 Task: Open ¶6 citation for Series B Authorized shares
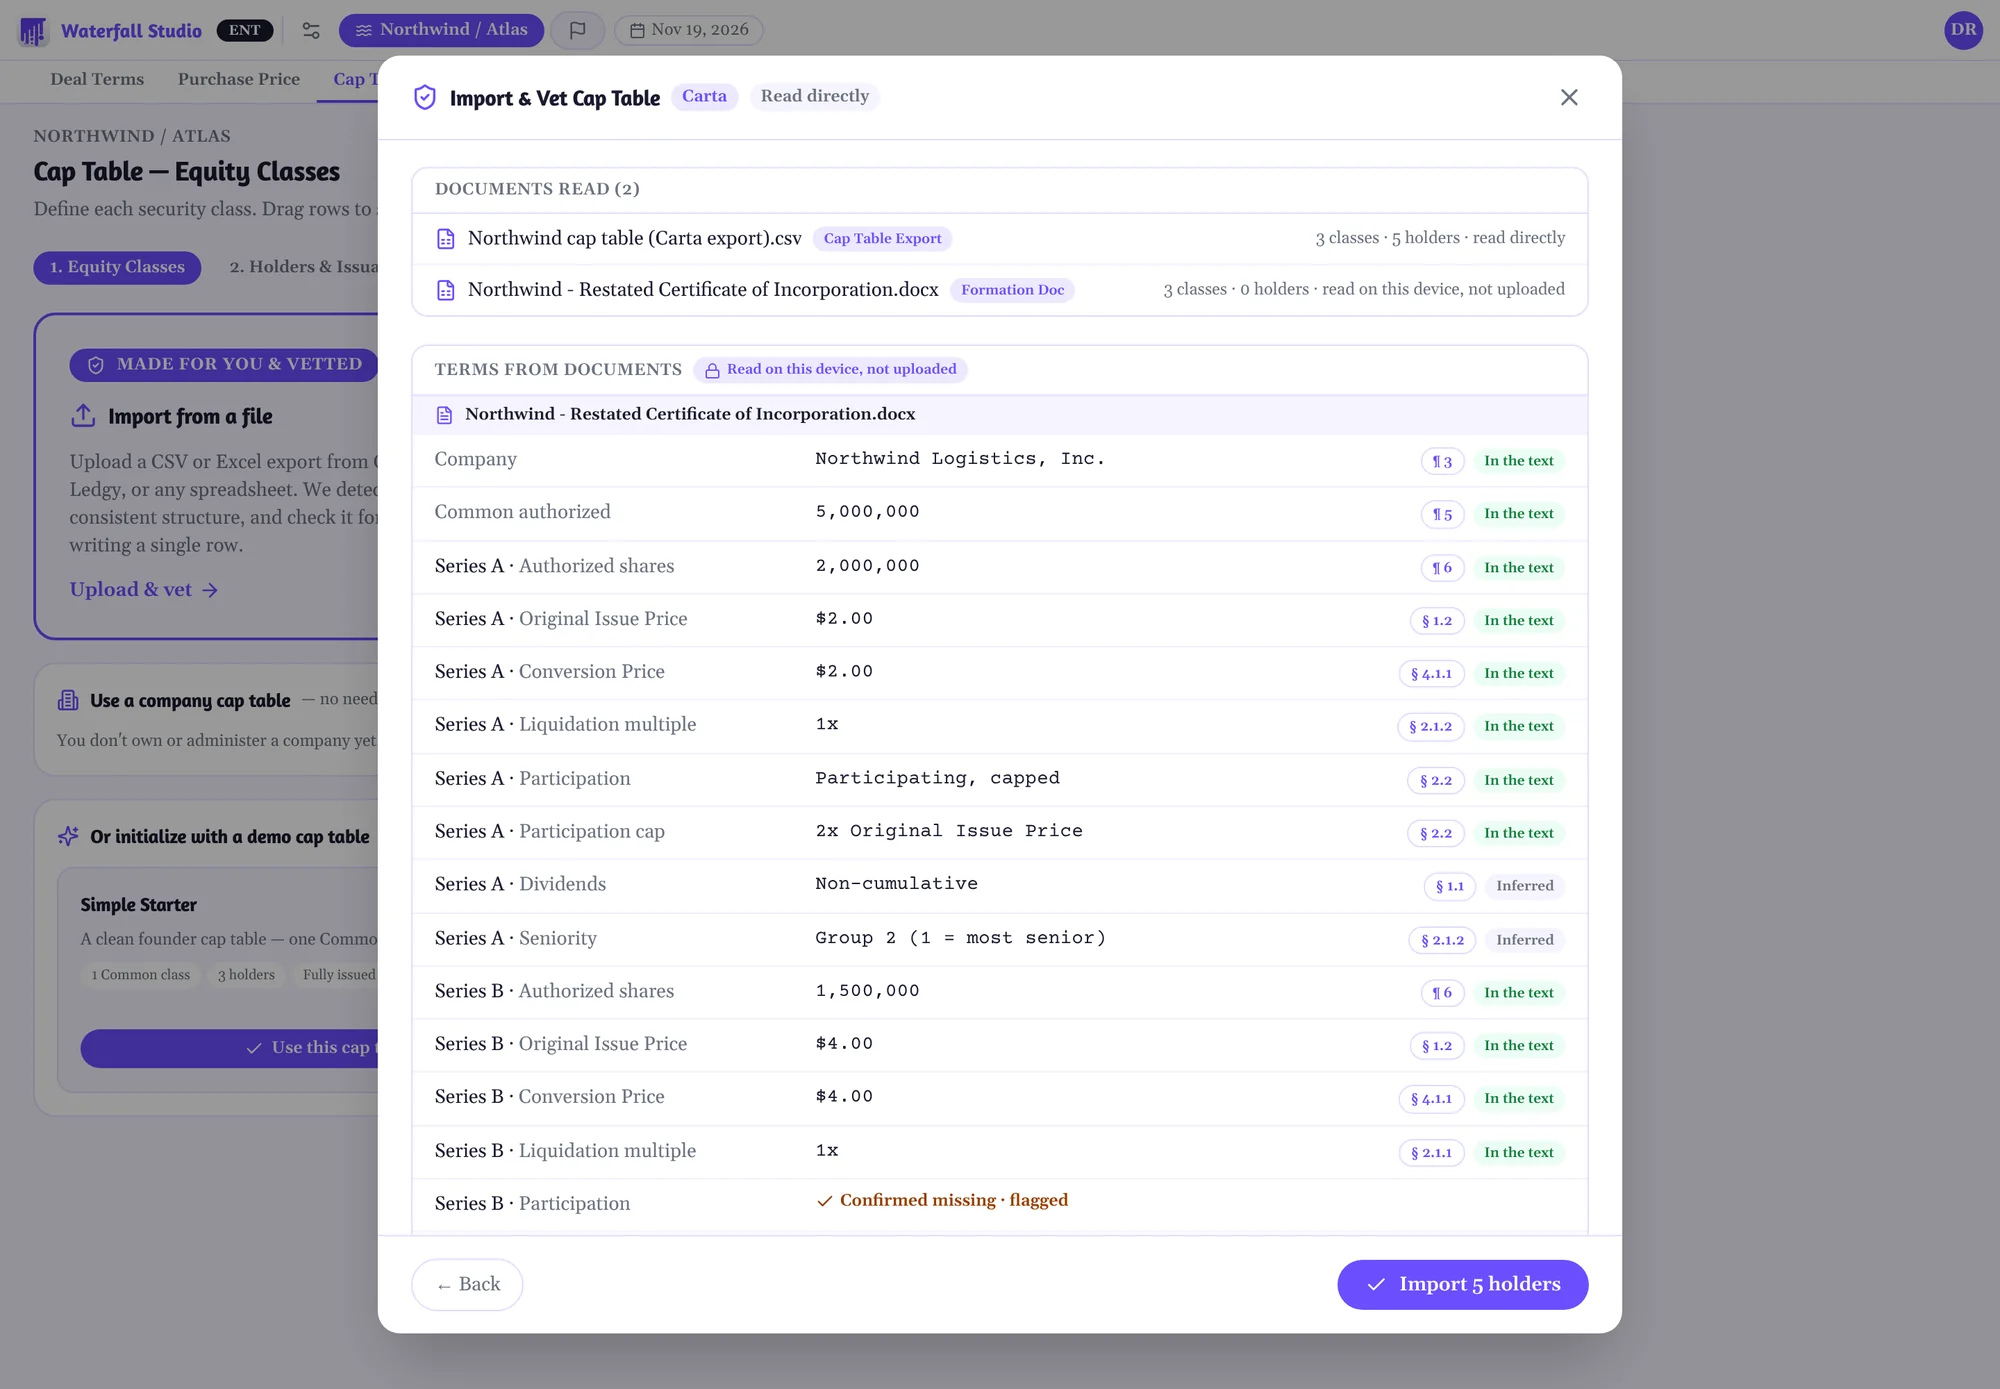coord(1442,993)
